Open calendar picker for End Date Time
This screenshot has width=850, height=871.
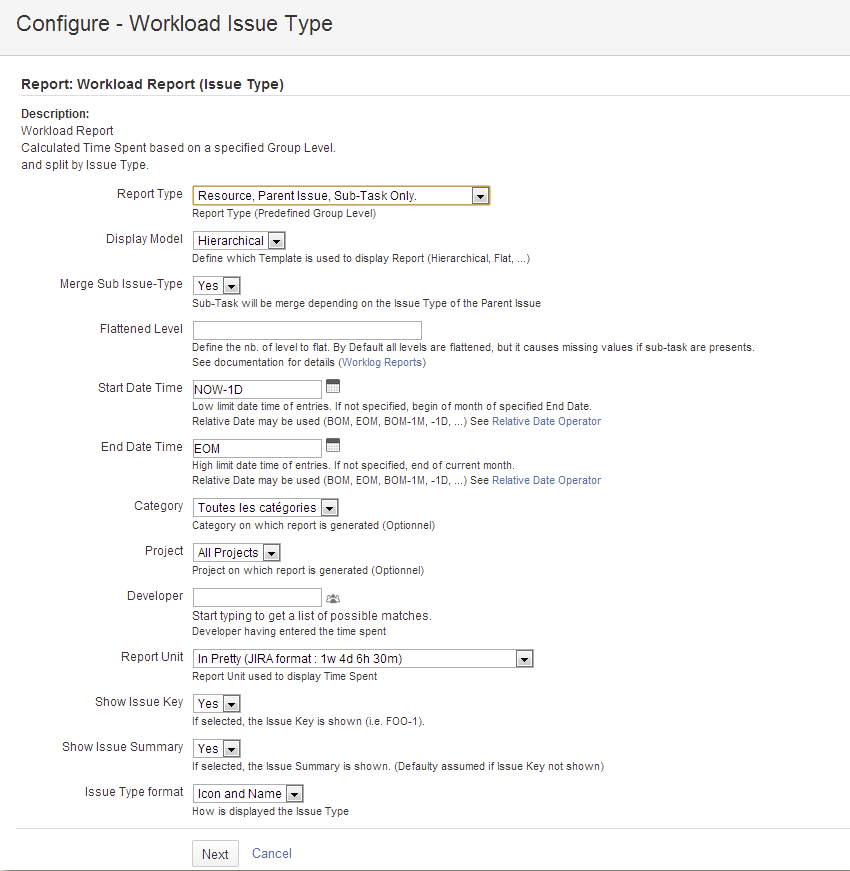[333, 445]
